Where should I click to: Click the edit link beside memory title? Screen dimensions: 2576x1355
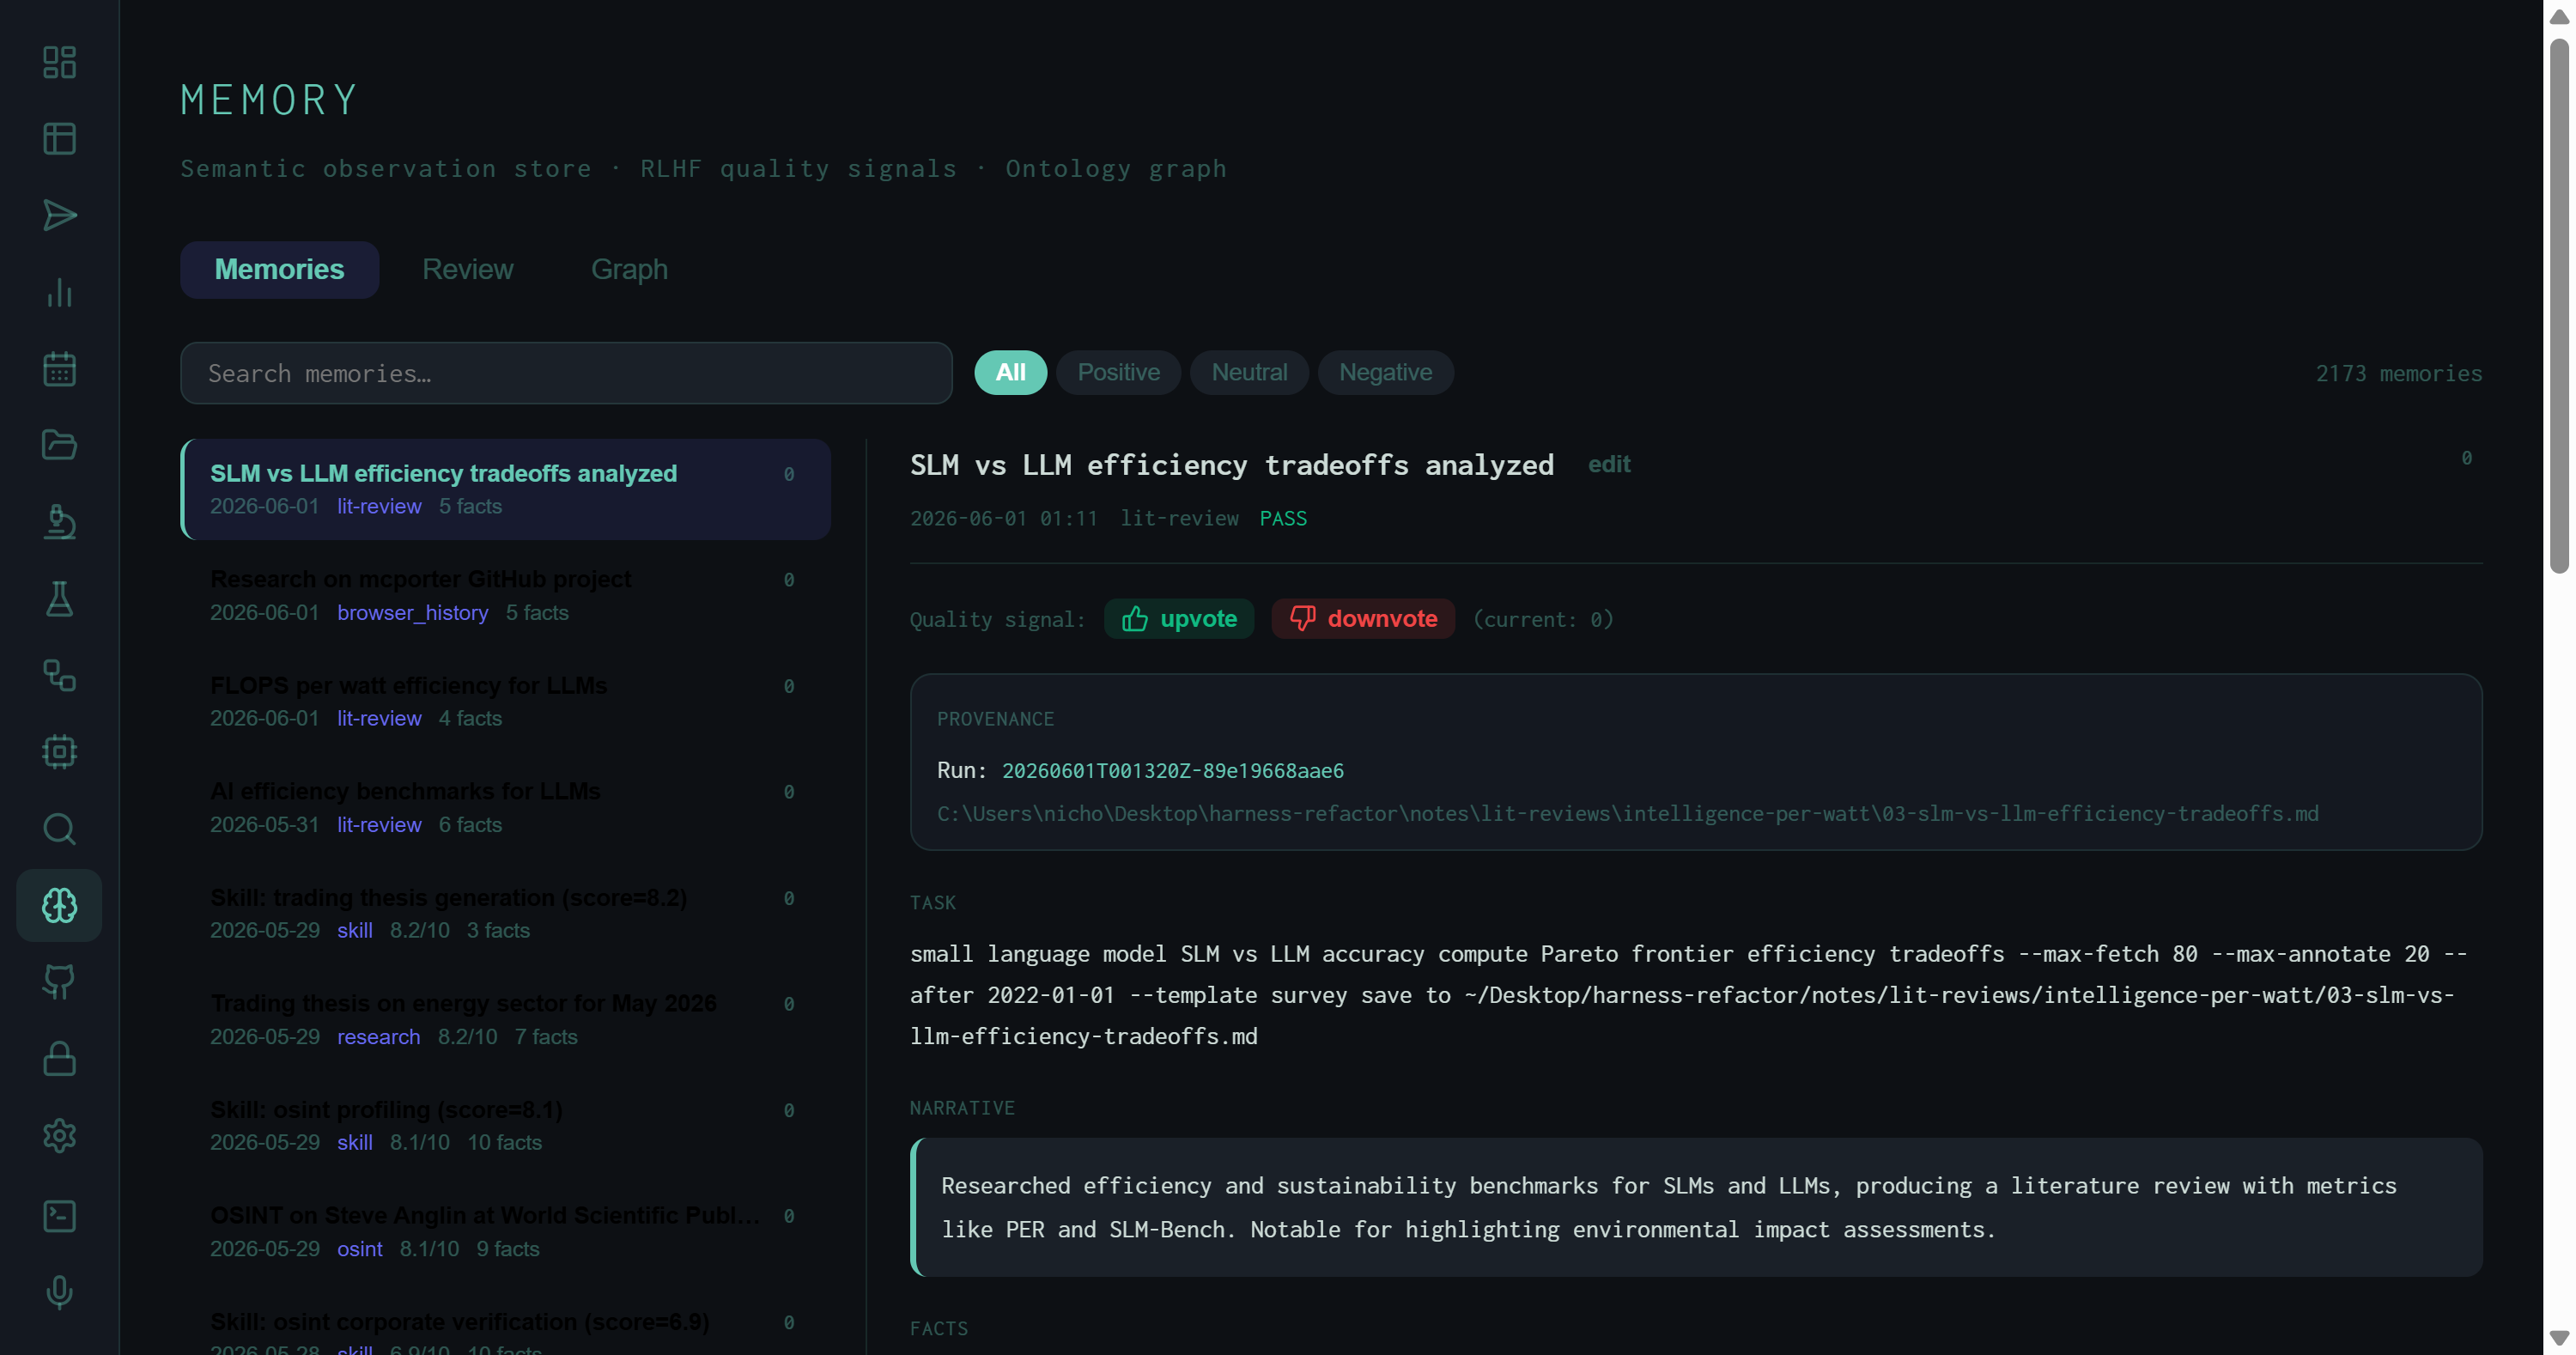[x=1608, y=464]
